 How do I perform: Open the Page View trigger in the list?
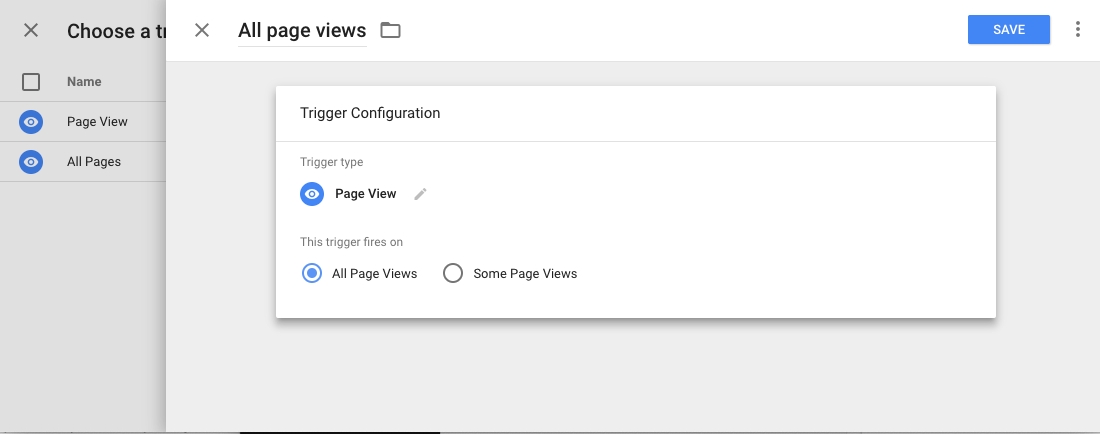[97, 122]
